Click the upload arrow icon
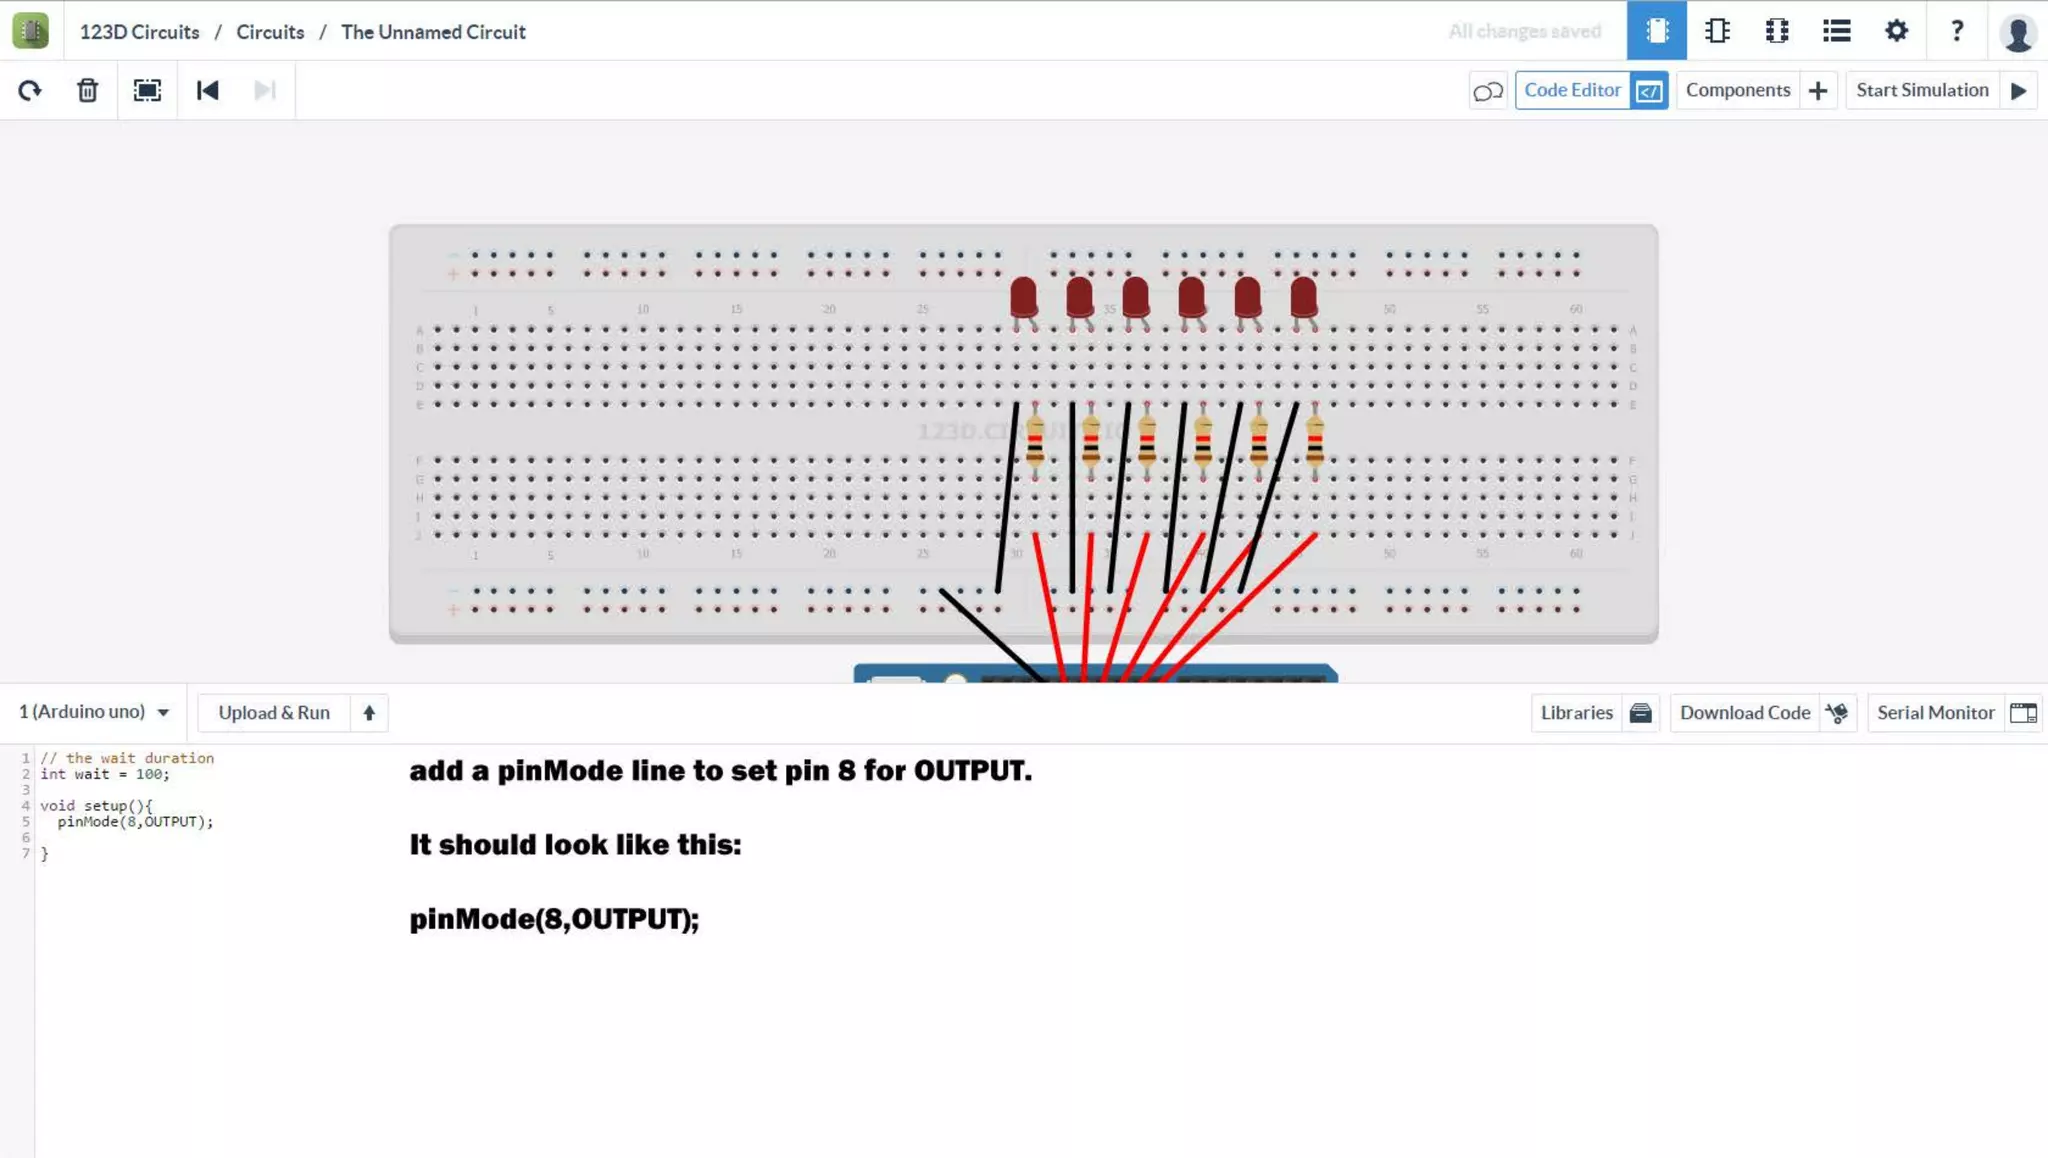Image resolution: width=2048 pixels, height=1158 pixels. 369,713
